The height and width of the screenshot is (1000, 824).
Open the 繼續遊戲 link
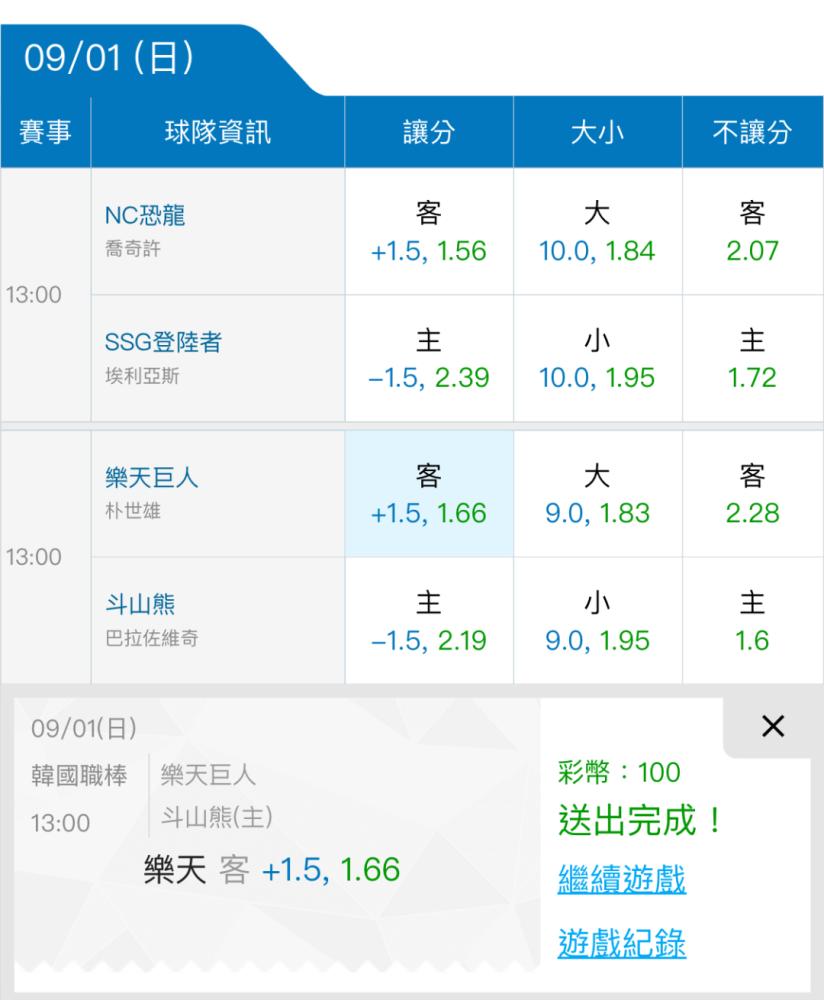(622, 879)
